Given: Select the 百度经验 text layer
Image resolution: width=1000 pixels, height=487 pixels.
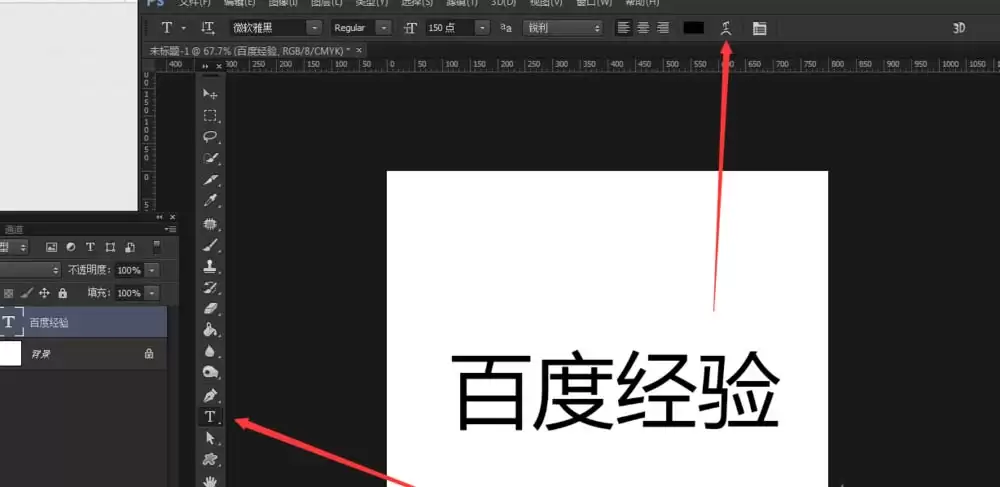Looking at the screenshot, I should (x=84, y=322).
